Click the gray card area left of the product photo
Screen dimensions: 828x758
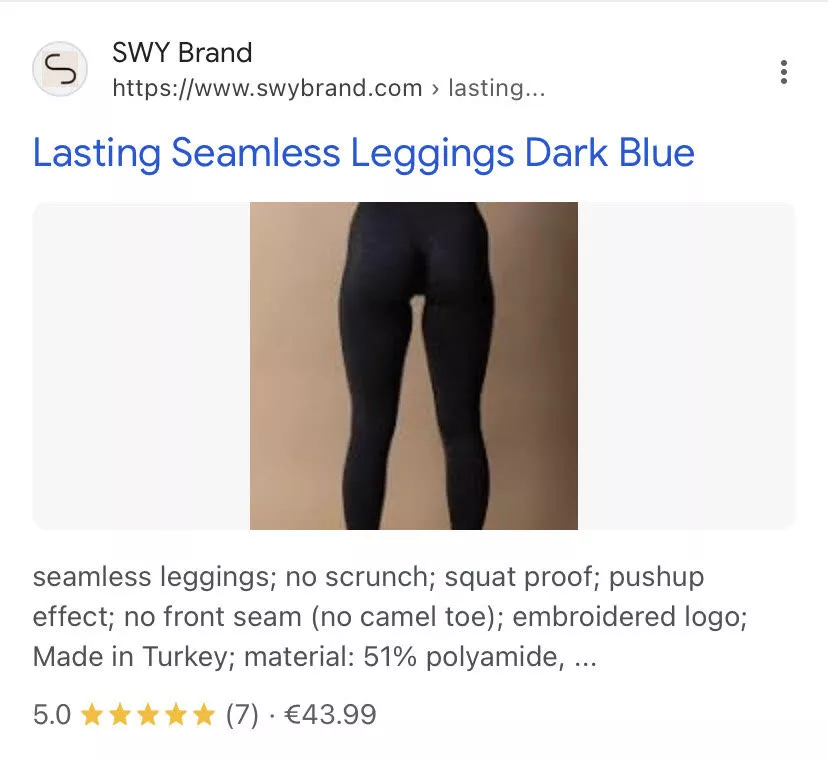(141, 366)
